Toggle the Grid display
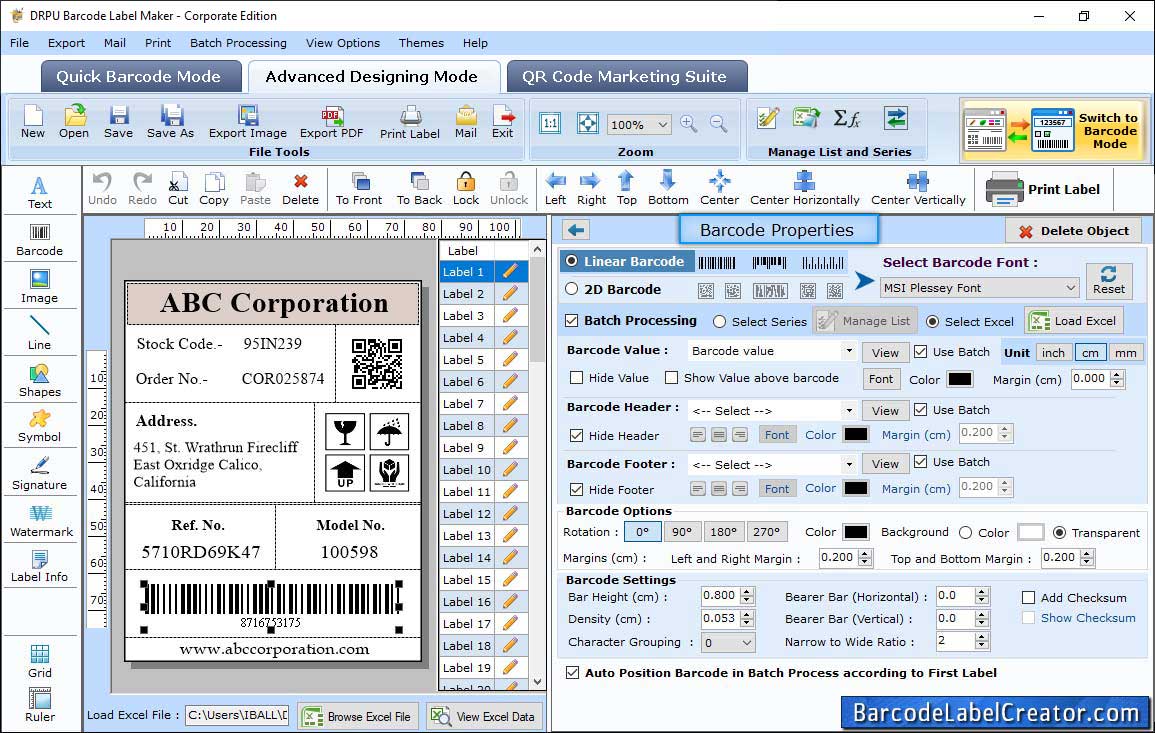Viewport: 1155px width, 733px height. (40, 662)
